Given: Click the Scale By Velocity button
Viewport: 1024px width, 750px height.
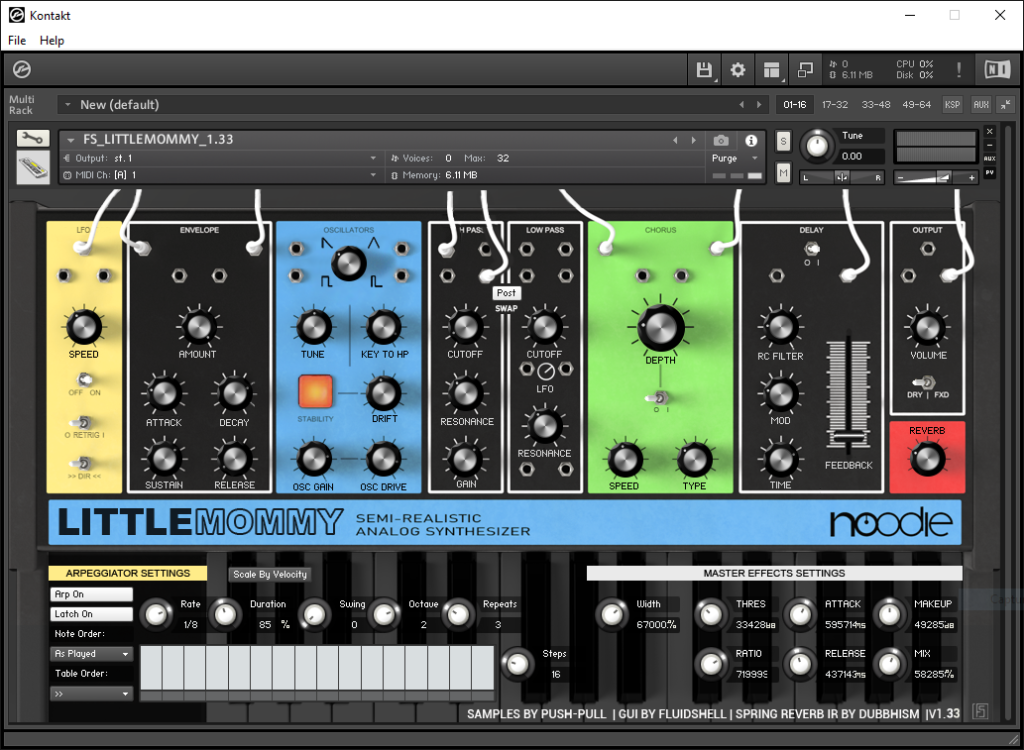Looking at the screenshot, I should click(x=270, y=574).
